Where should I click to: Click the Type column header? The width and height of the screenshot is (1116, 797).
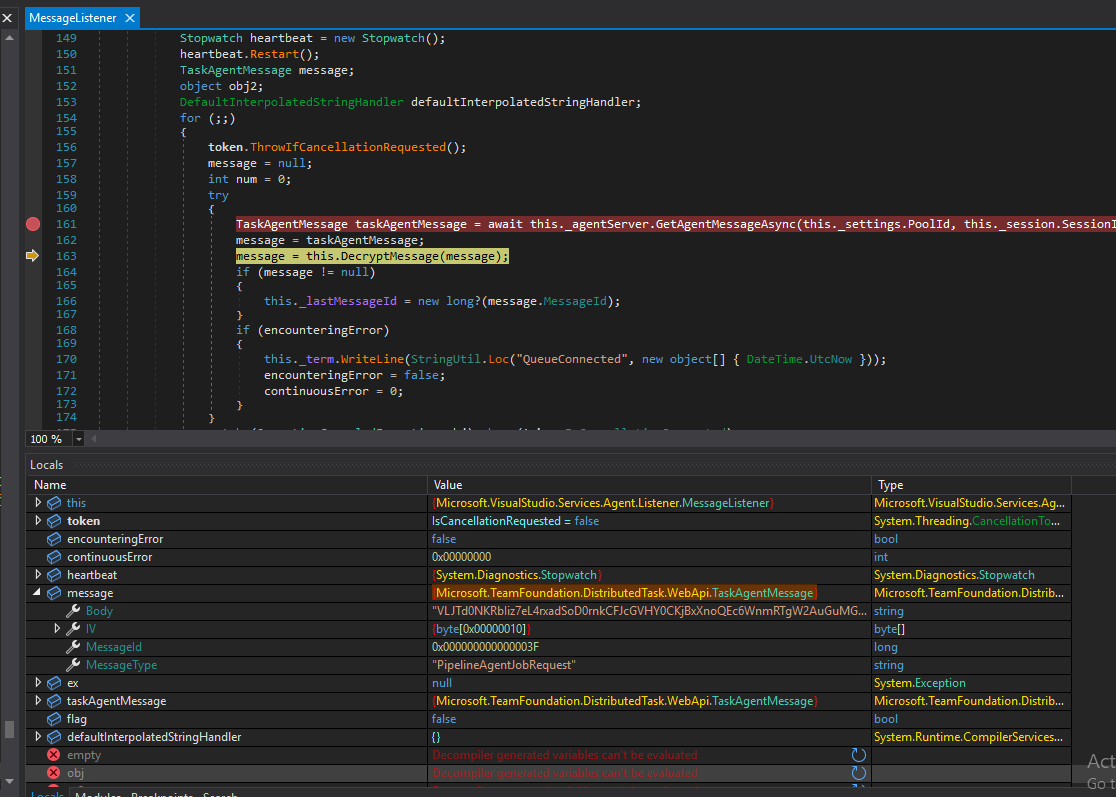(890, 485)
